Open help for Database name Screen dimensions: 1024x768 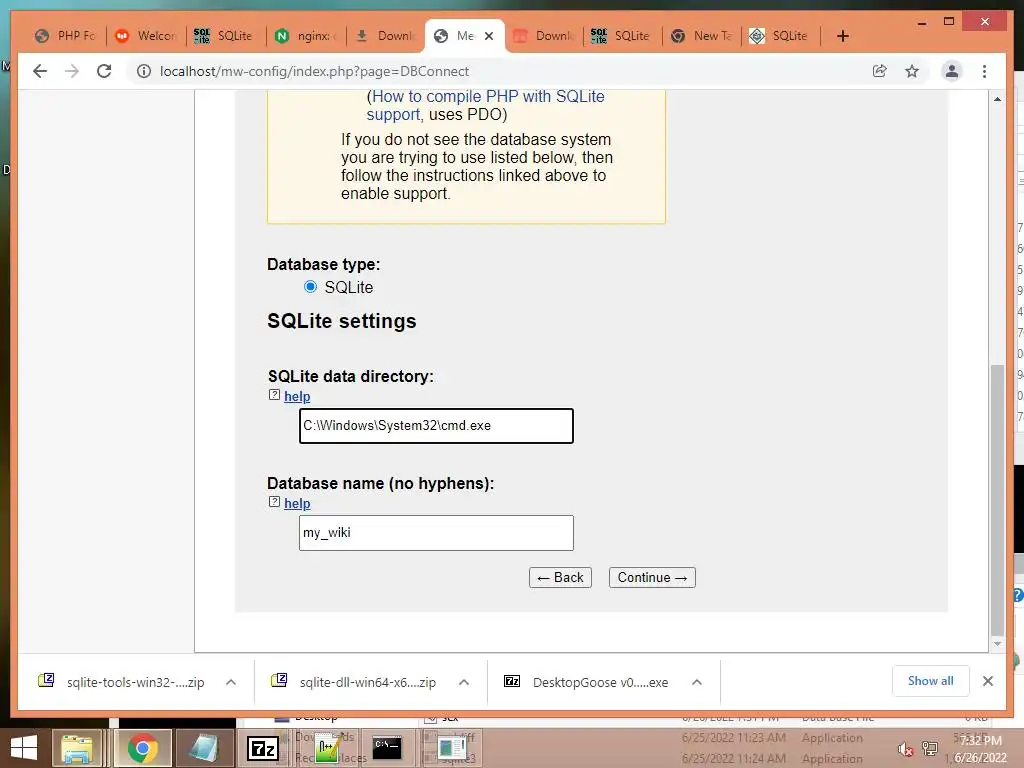297,504
